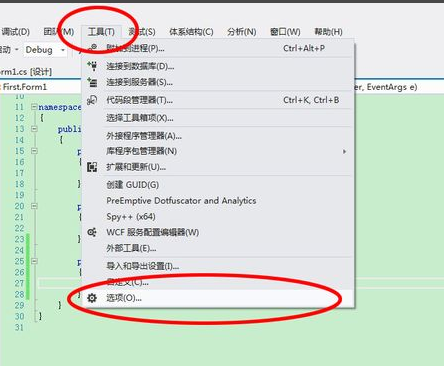Collapse the namespace block at line 11
Image resolution: width=444 pixels, height=366 pixels.
[34, 107]
